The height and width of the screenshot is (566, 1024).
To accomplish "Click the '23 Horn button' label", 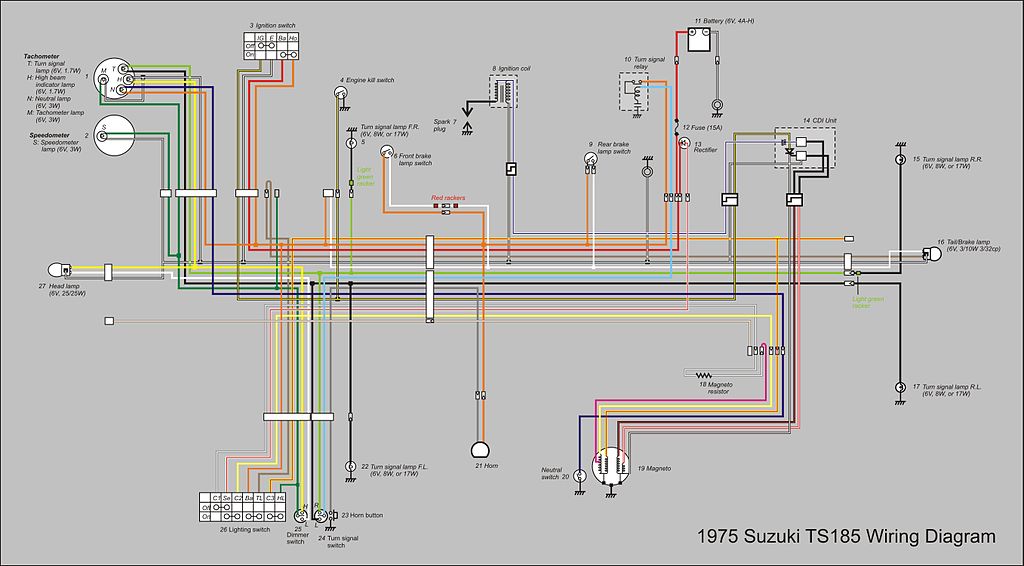I will 362,515.
